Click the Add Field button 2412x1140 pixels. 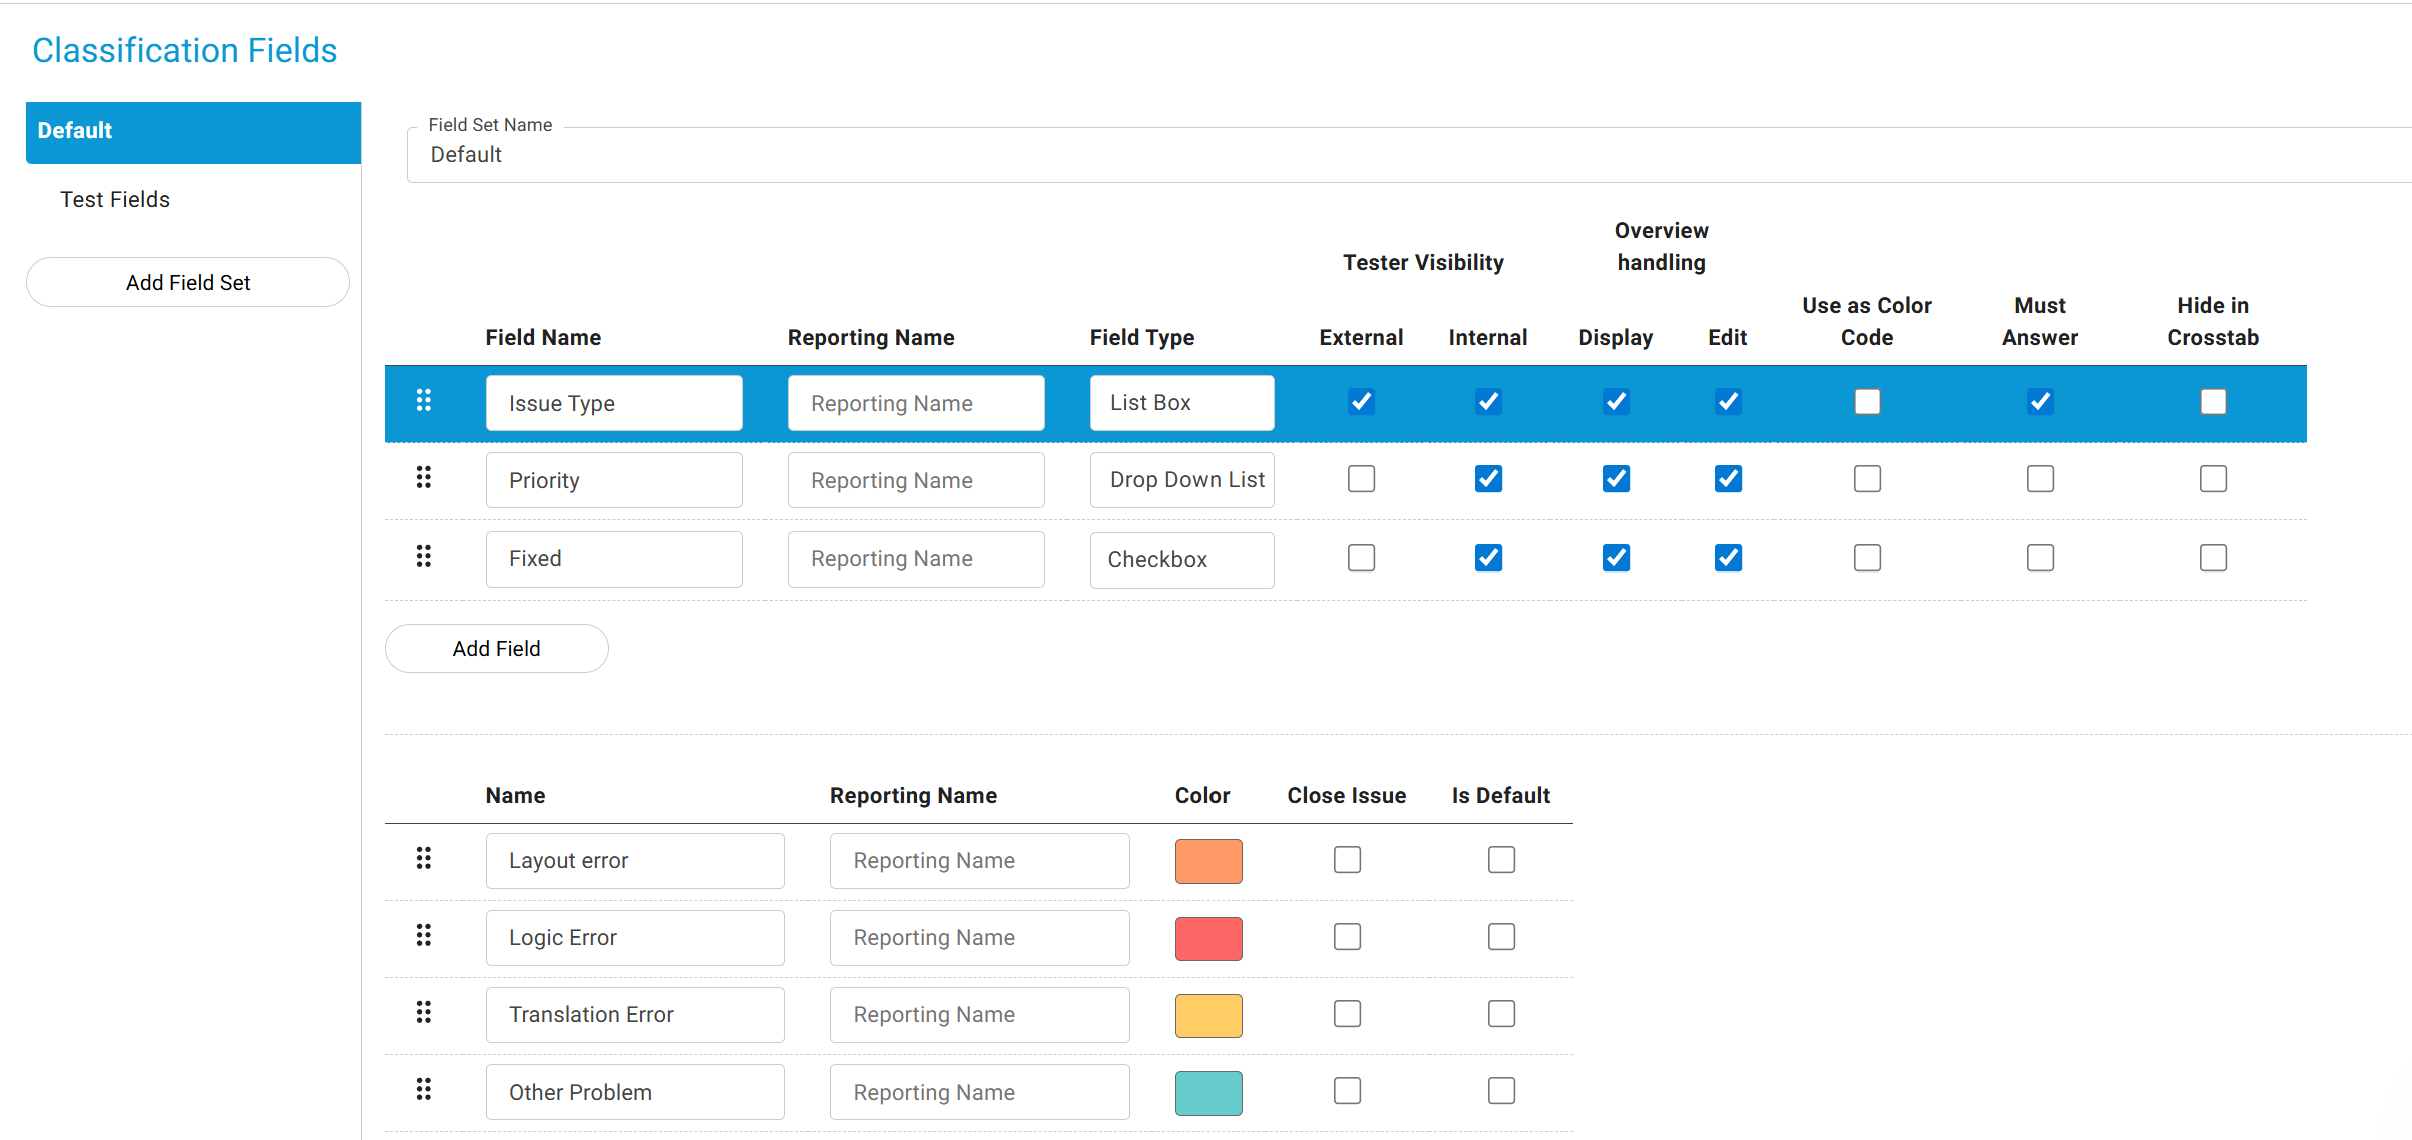point(496,649)
